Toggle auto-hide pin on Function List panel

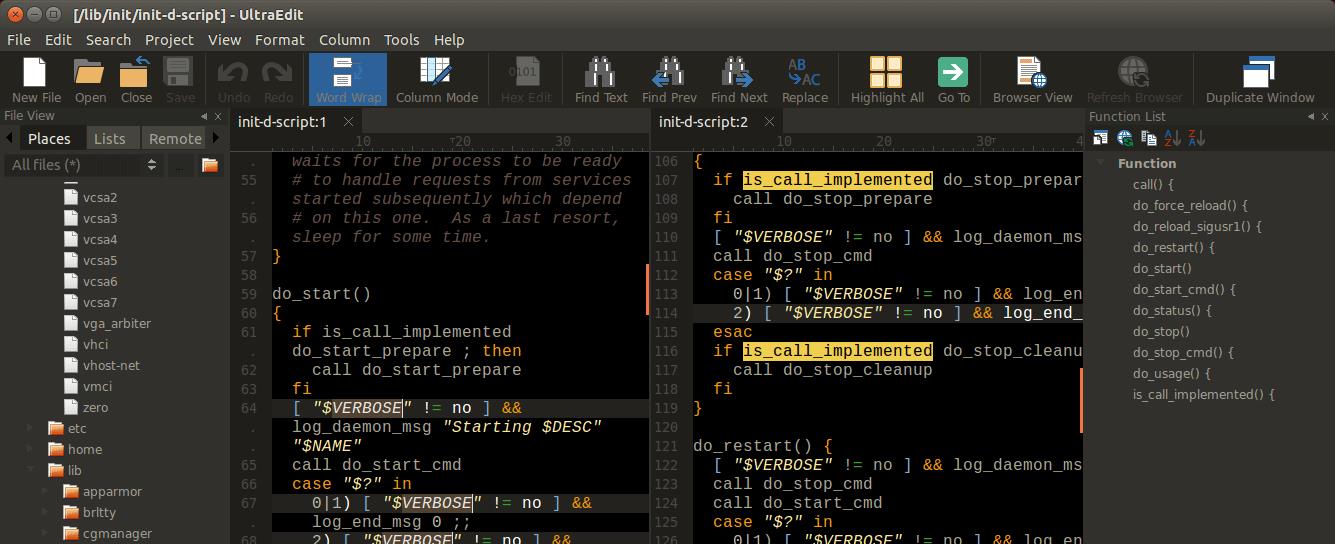tap(1310, 116)
